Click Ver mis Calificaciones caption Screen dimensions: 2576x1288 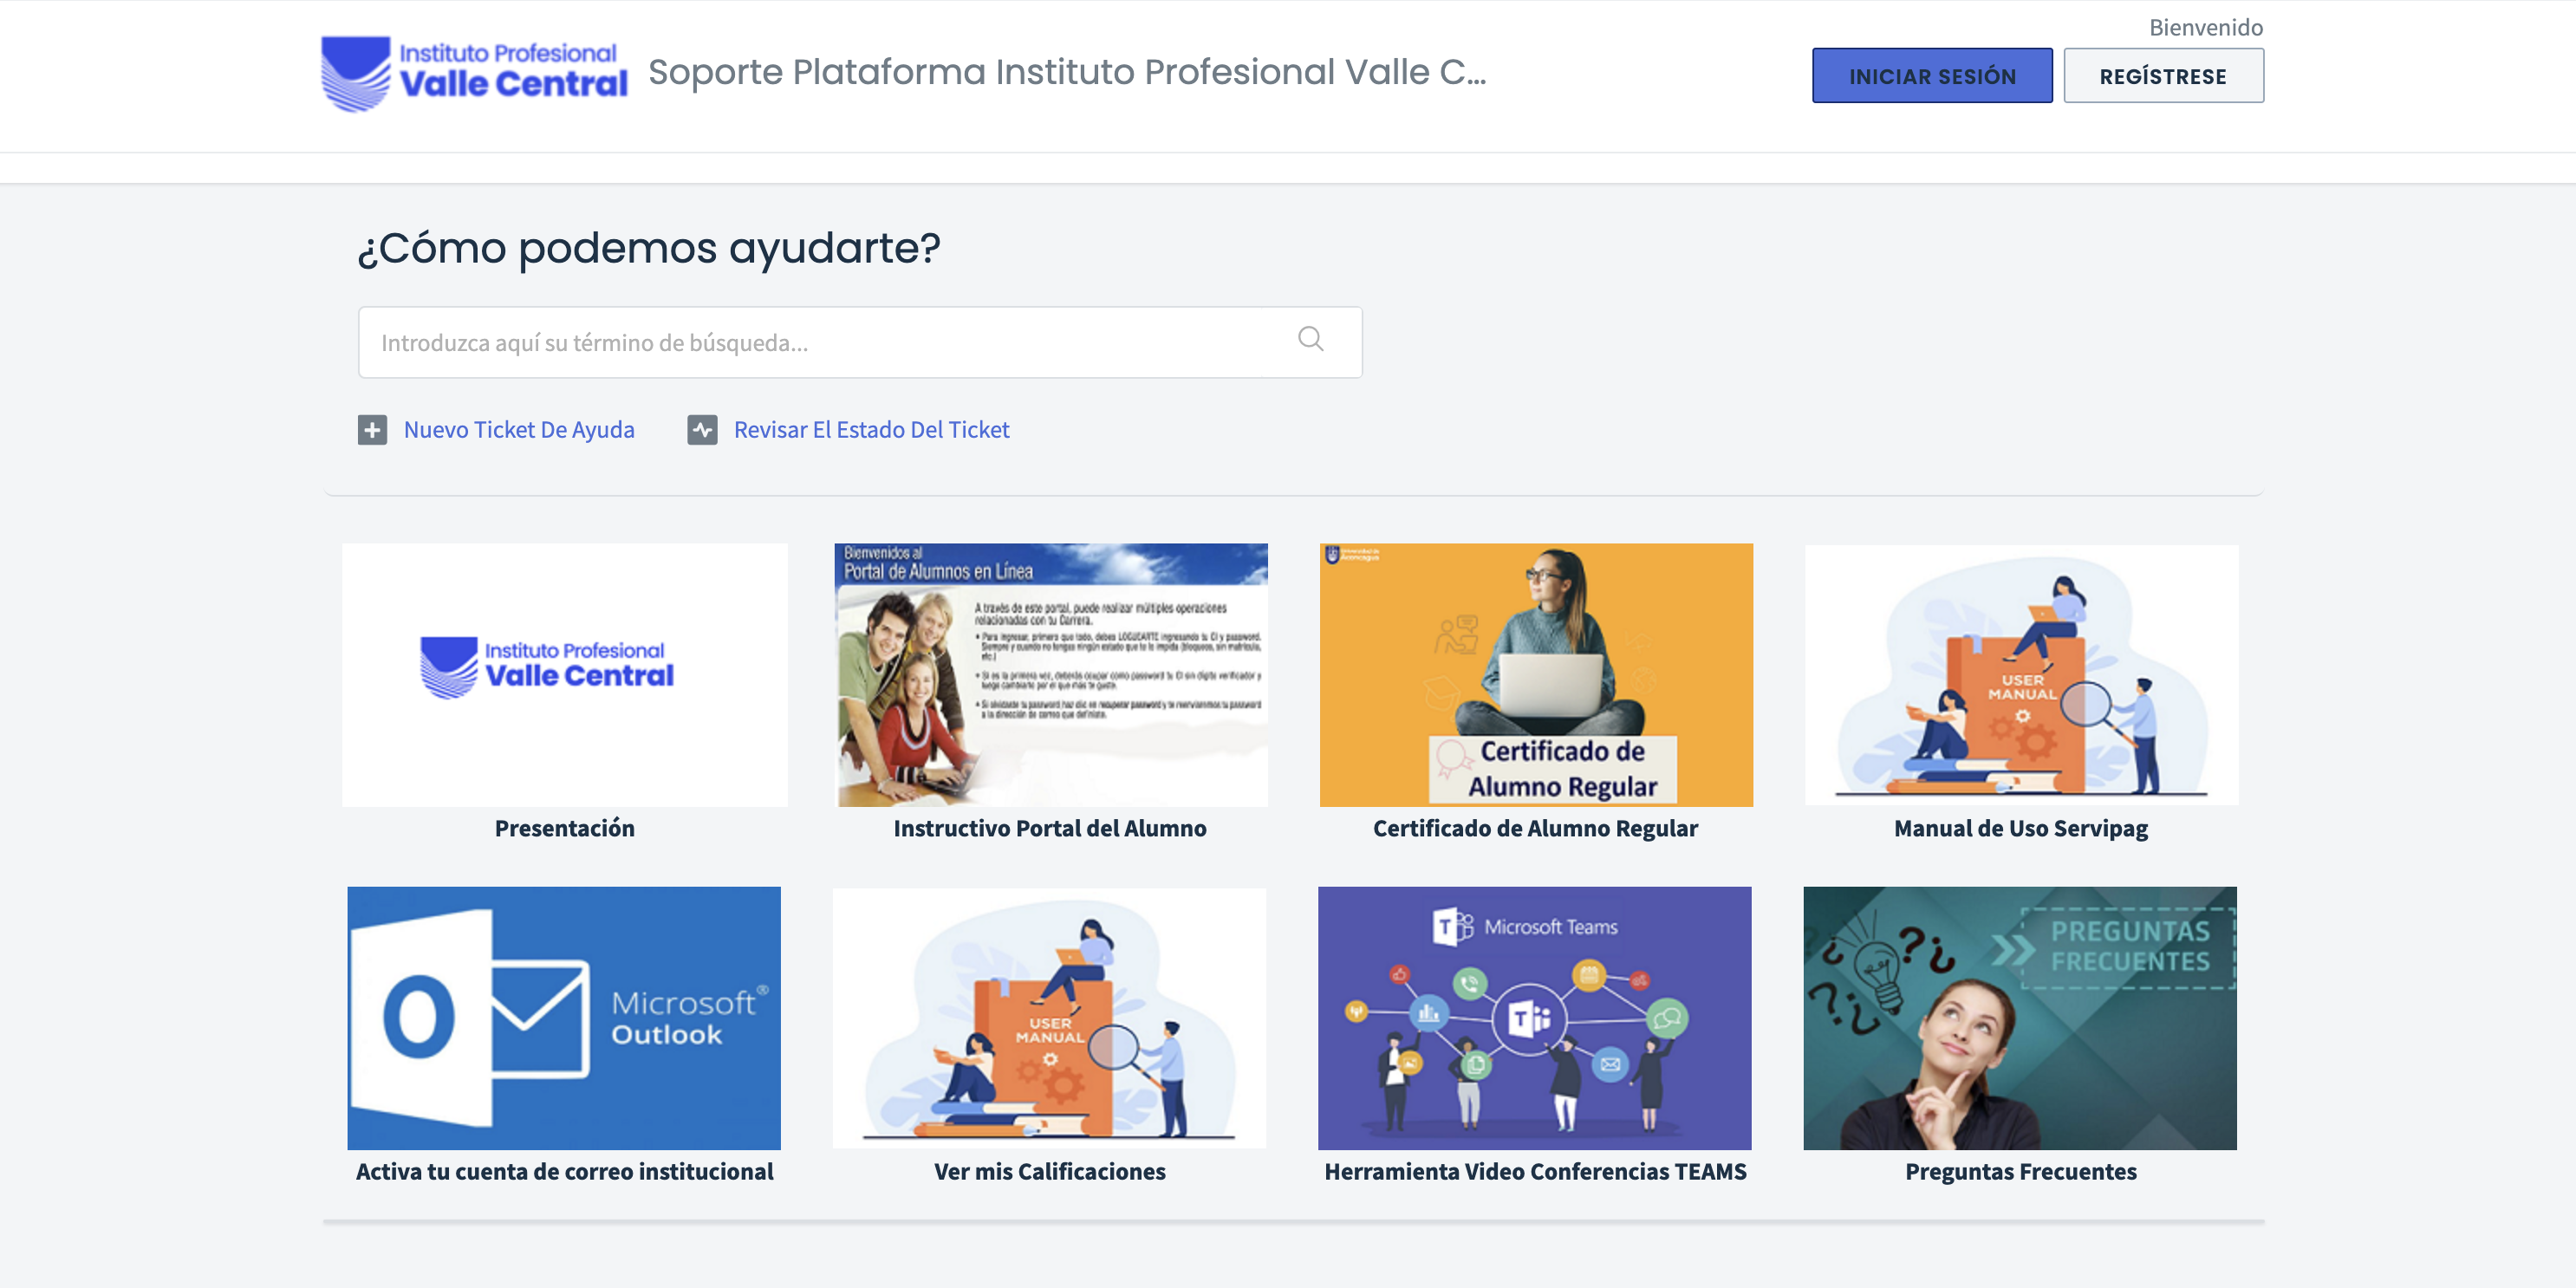[1049, 1171]
